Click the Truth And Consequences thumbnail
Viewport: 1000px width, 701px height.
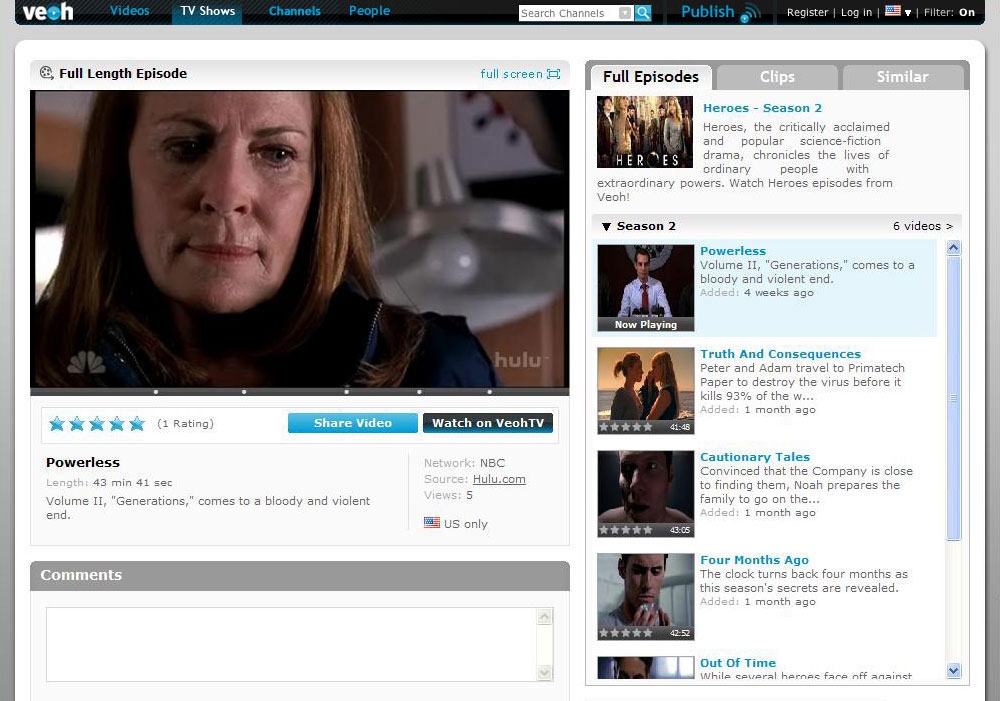645,390
